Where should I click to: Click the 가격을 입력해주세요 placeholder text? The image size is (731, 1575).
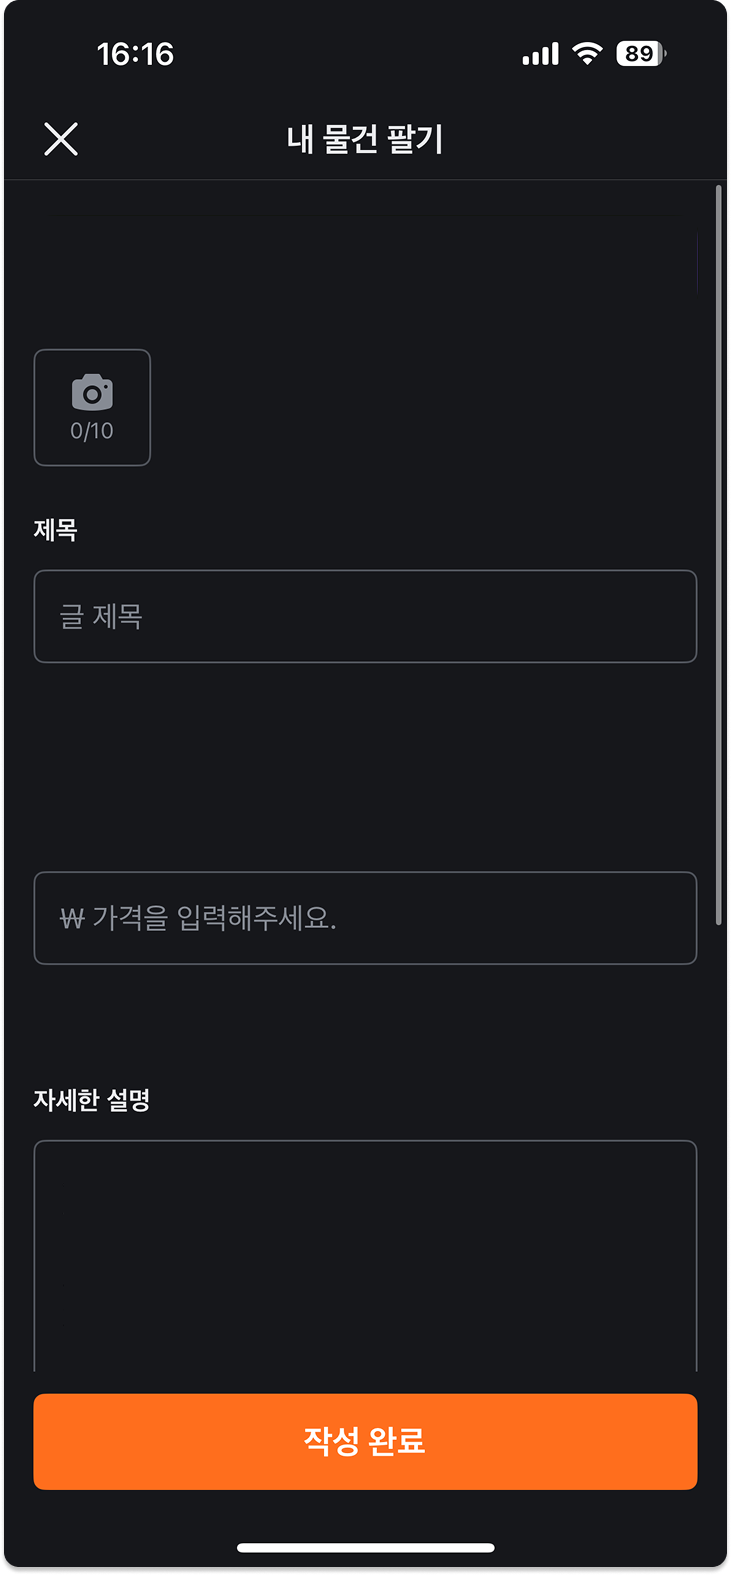[x=214, y=918]
